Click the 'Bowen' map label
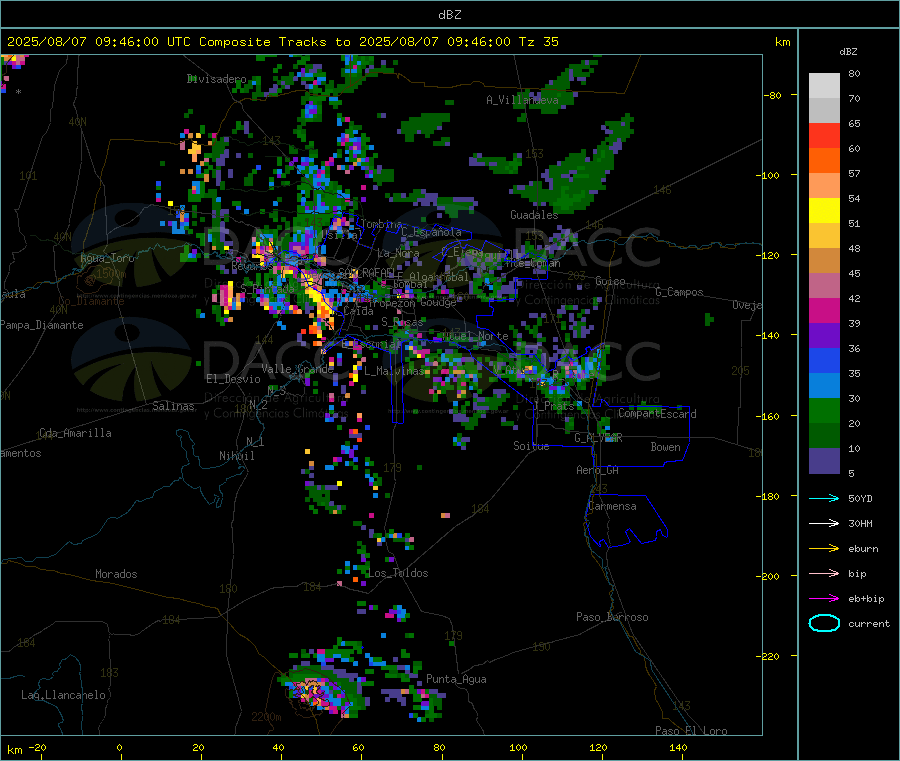 [x=665, y=447]
